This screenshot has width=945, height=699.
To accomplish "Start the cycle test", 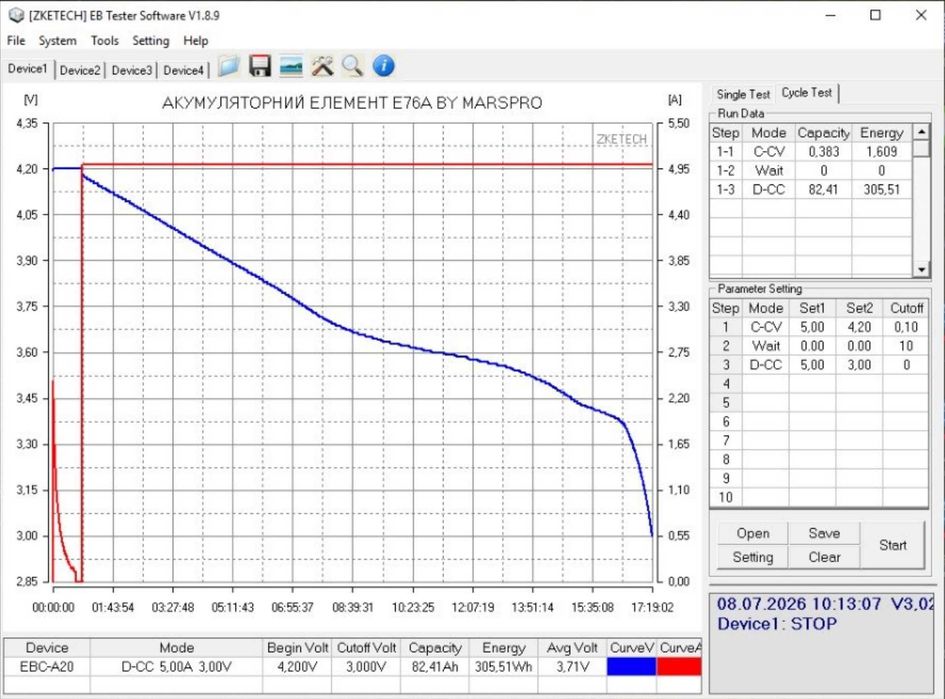I will (x=893, y=545).
